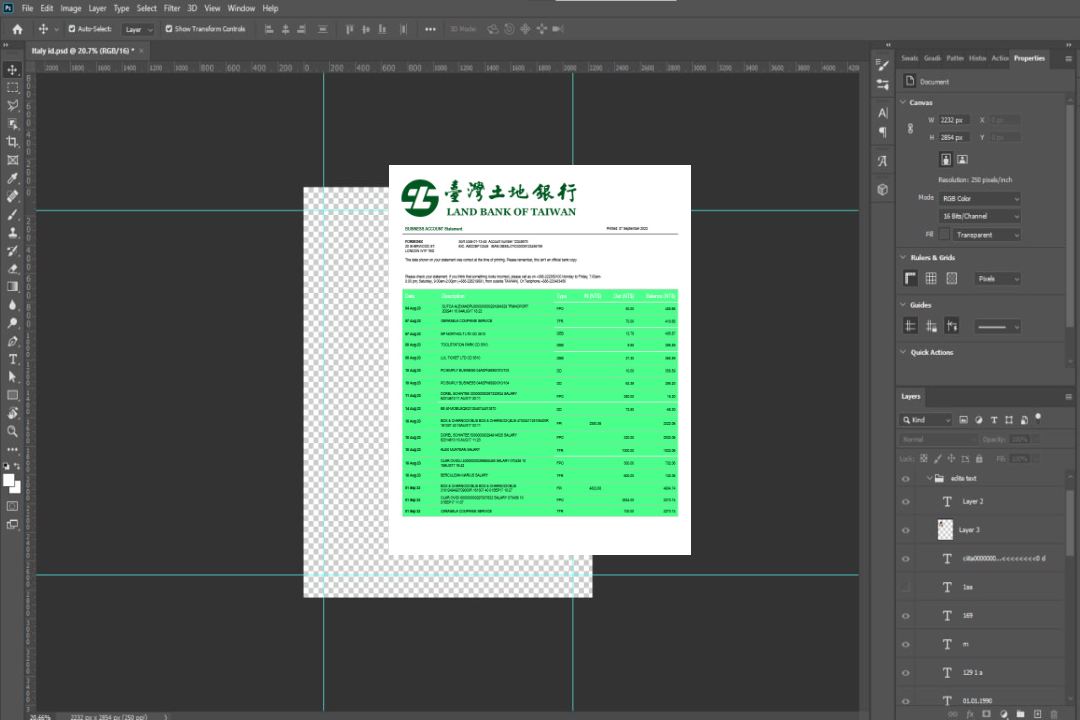The height and width of the screenshot is (720, 1080).
Task: Select the Zoom magnifier tool
Action: (x=13, y=431)
